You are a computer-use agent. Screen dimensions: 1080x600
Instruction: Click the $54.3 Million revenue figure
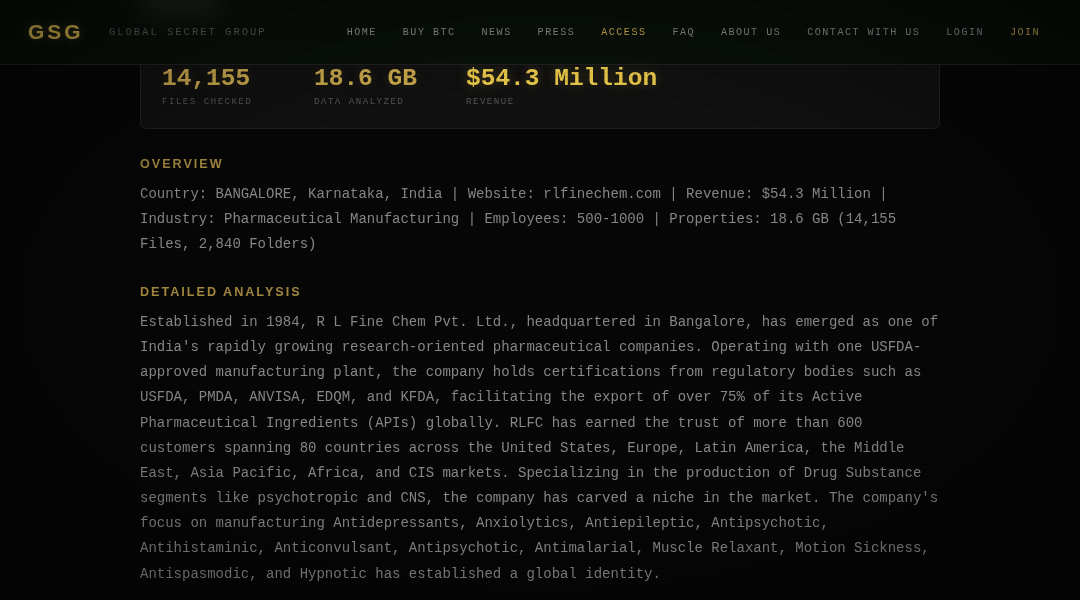561,78
